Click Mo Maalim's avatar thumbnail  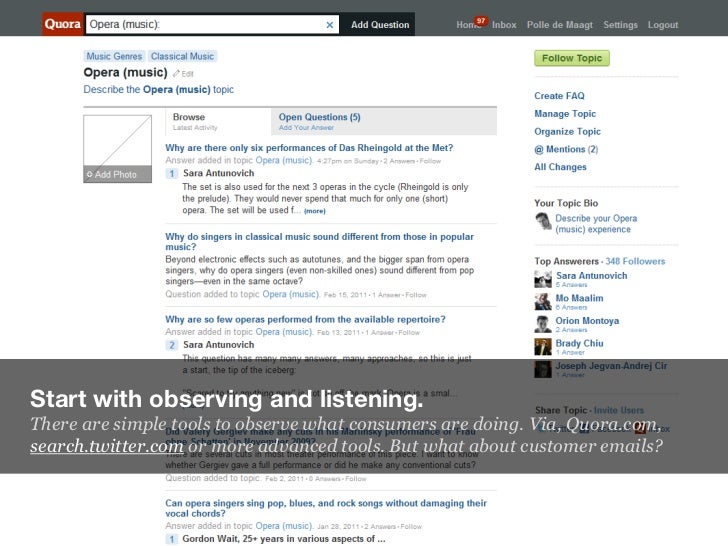543,301
